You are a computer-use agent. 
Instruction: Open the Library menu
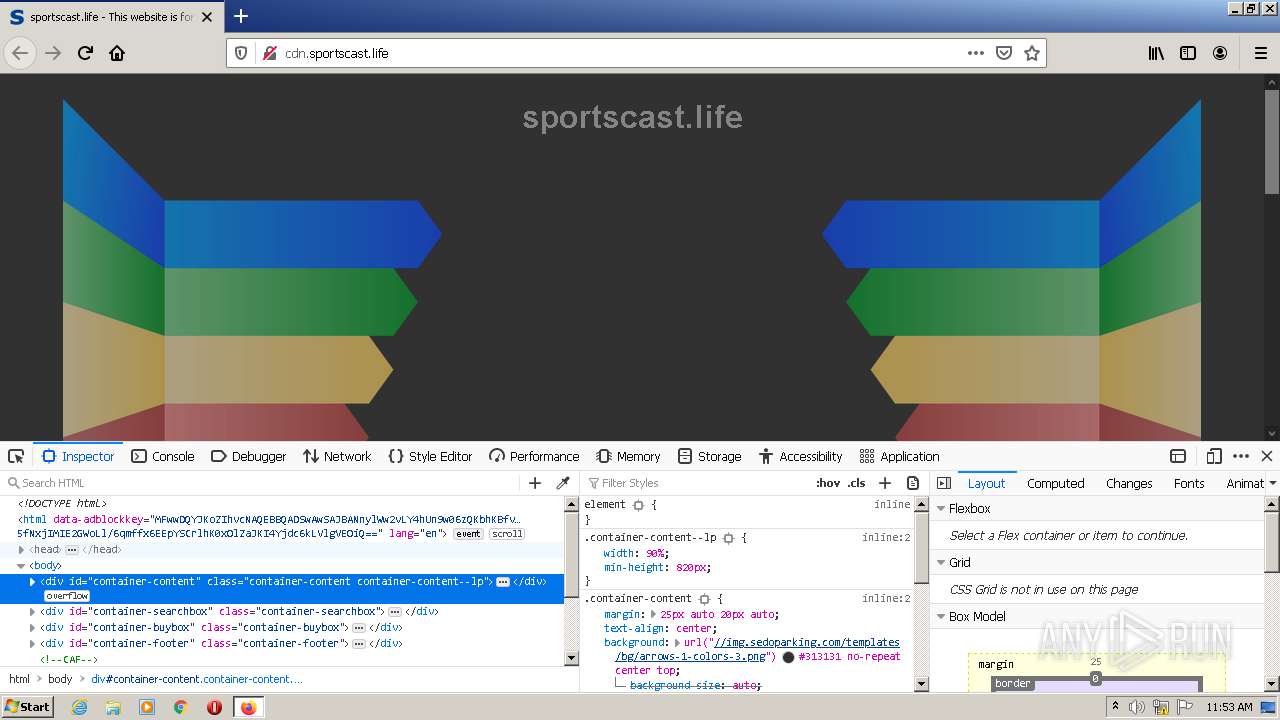pos(1156,53)
